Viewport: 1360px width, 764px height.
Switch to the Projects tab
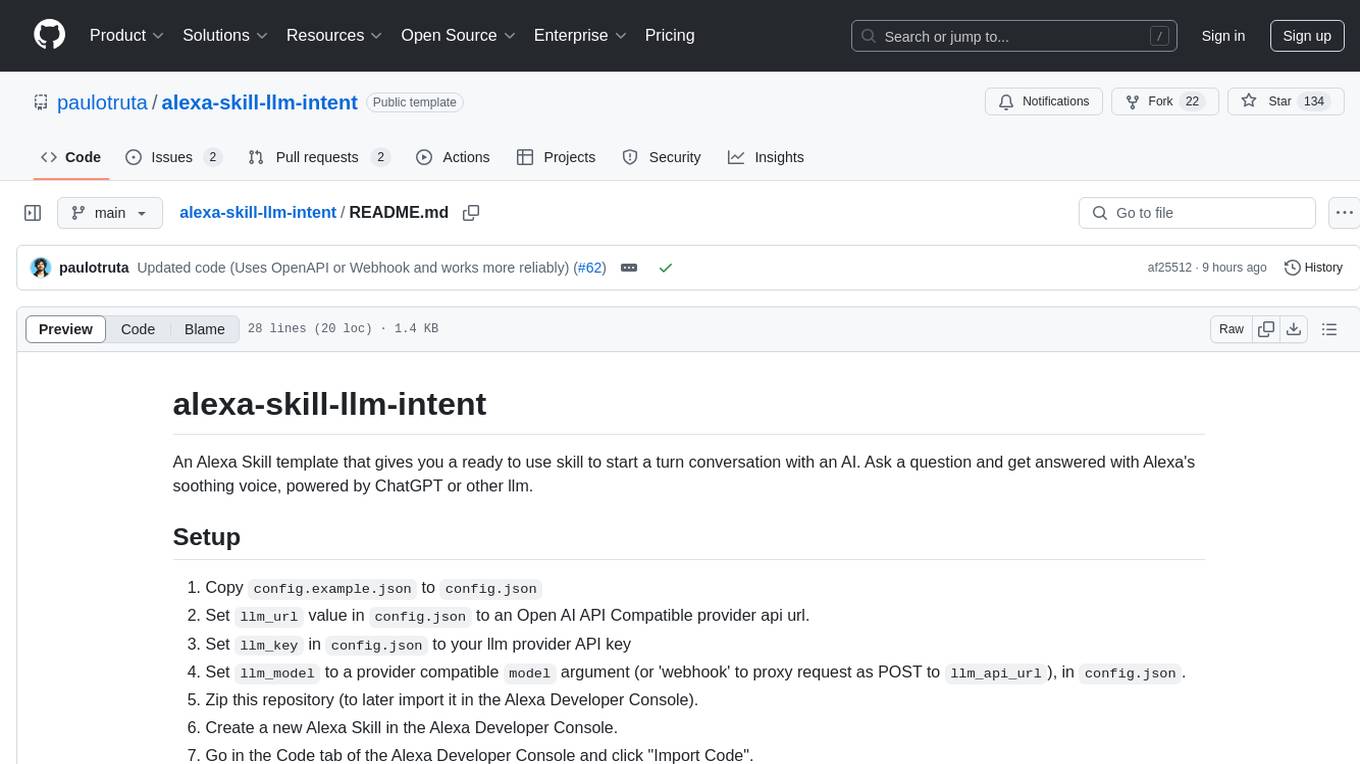point(556,157)
